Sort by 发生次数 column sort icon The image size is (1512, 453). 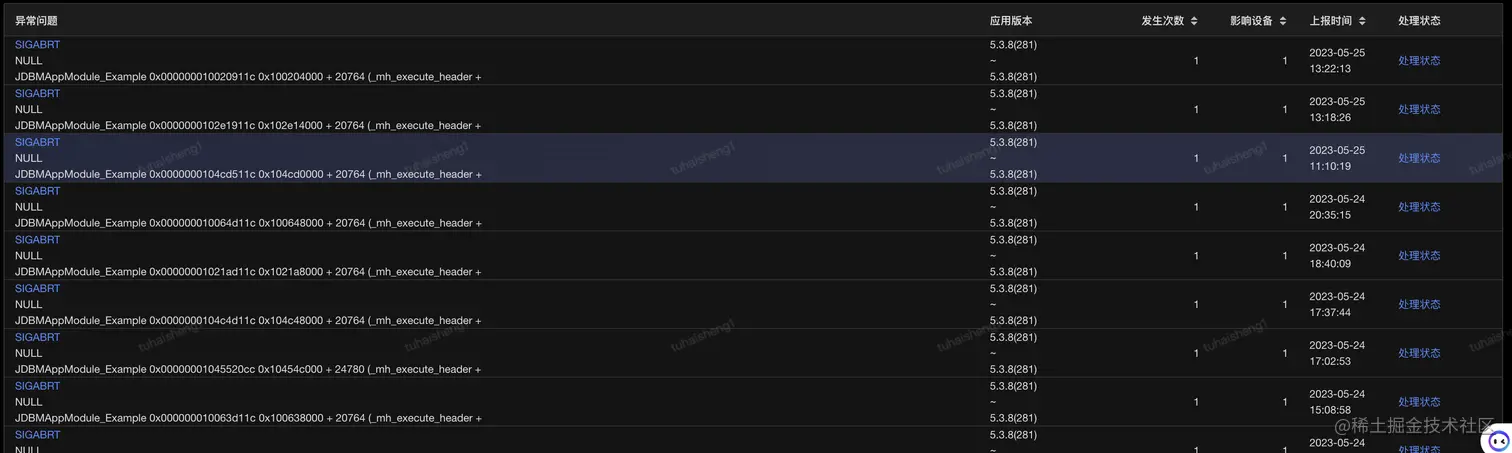[1194, 20]
